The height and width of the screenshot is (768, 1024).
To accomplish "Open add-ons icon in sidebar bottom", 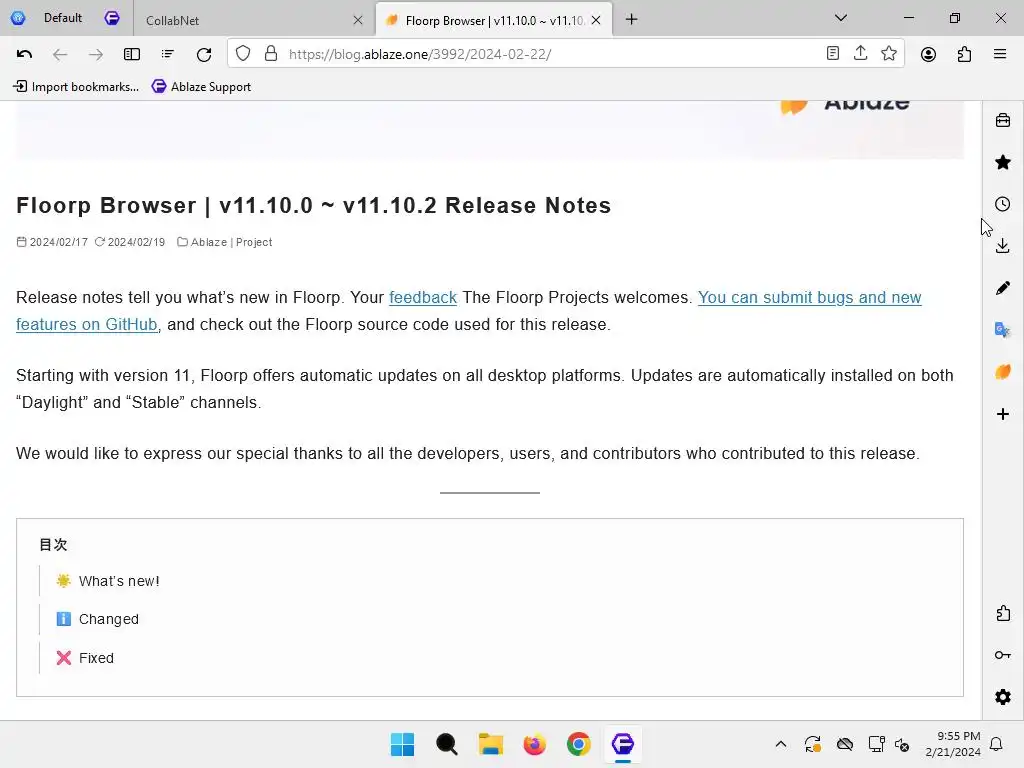I will 1003,613.
